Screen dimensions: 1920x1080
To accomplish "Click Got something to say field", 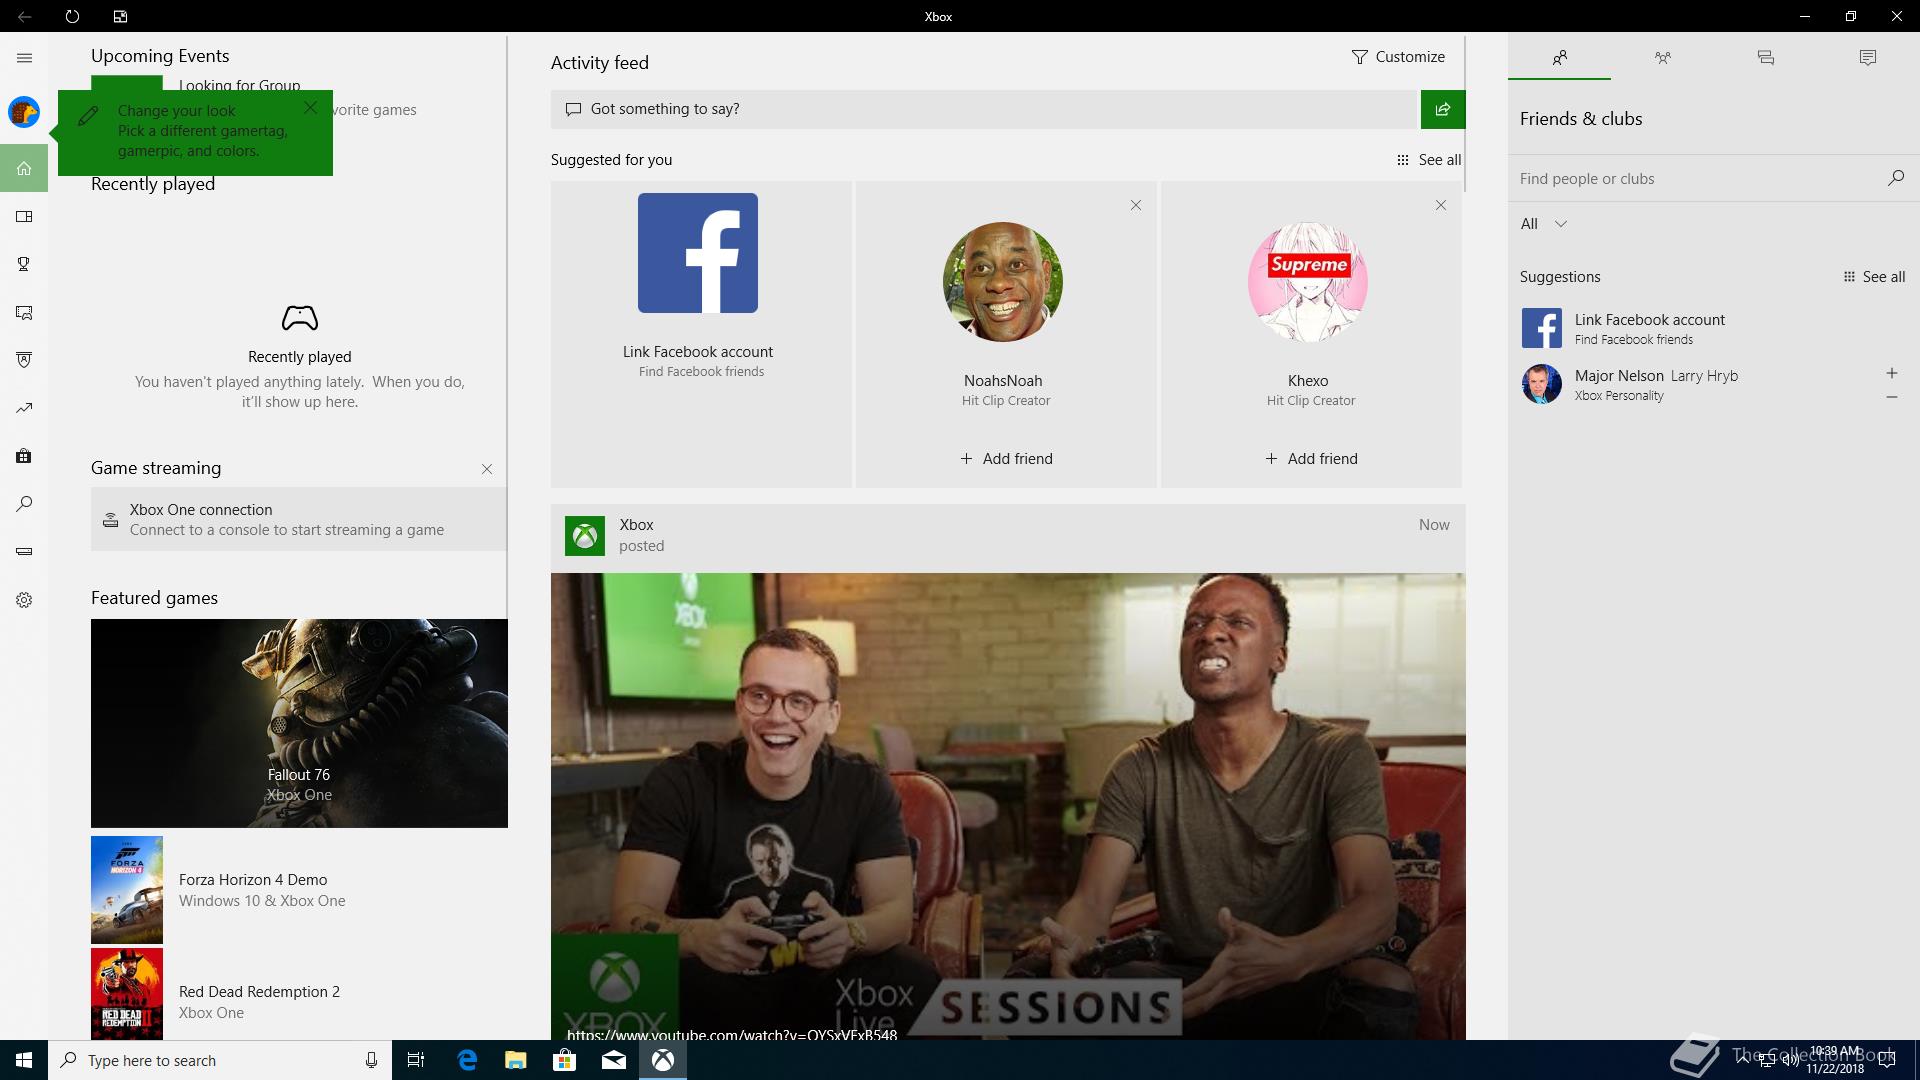I will [x=985, y=109].
